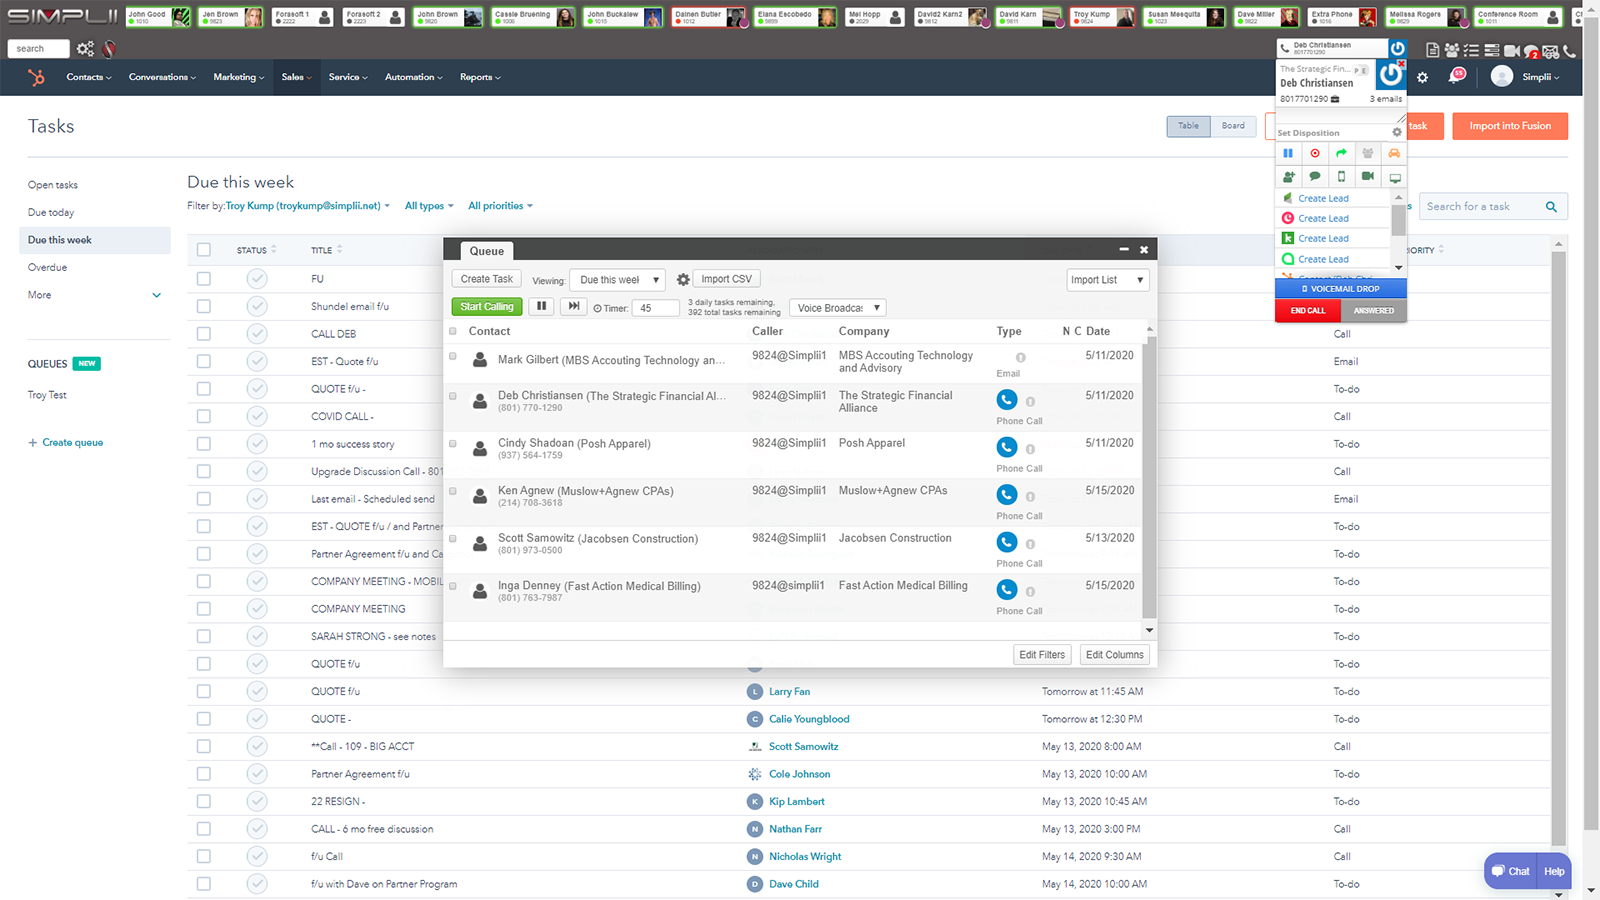Click the skip-forward button in the queue
The width and height of the screenshot is (1600, 900).
(573, 307)
